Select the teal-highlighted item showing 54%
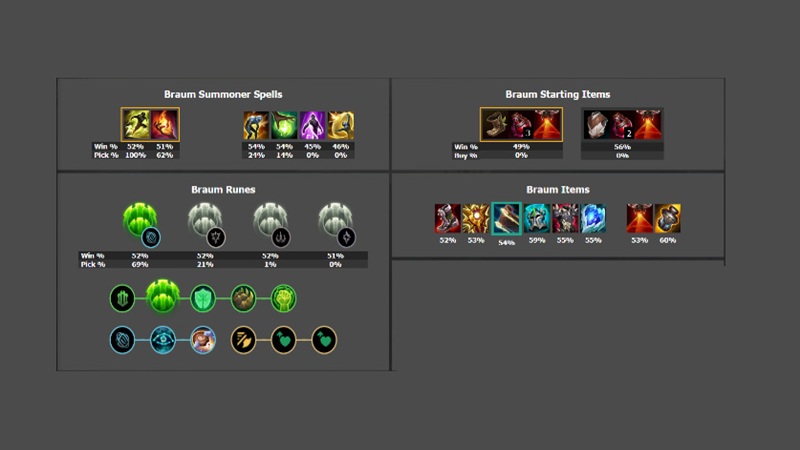This screenshot has height=450, width=800. tap(506, 218)
